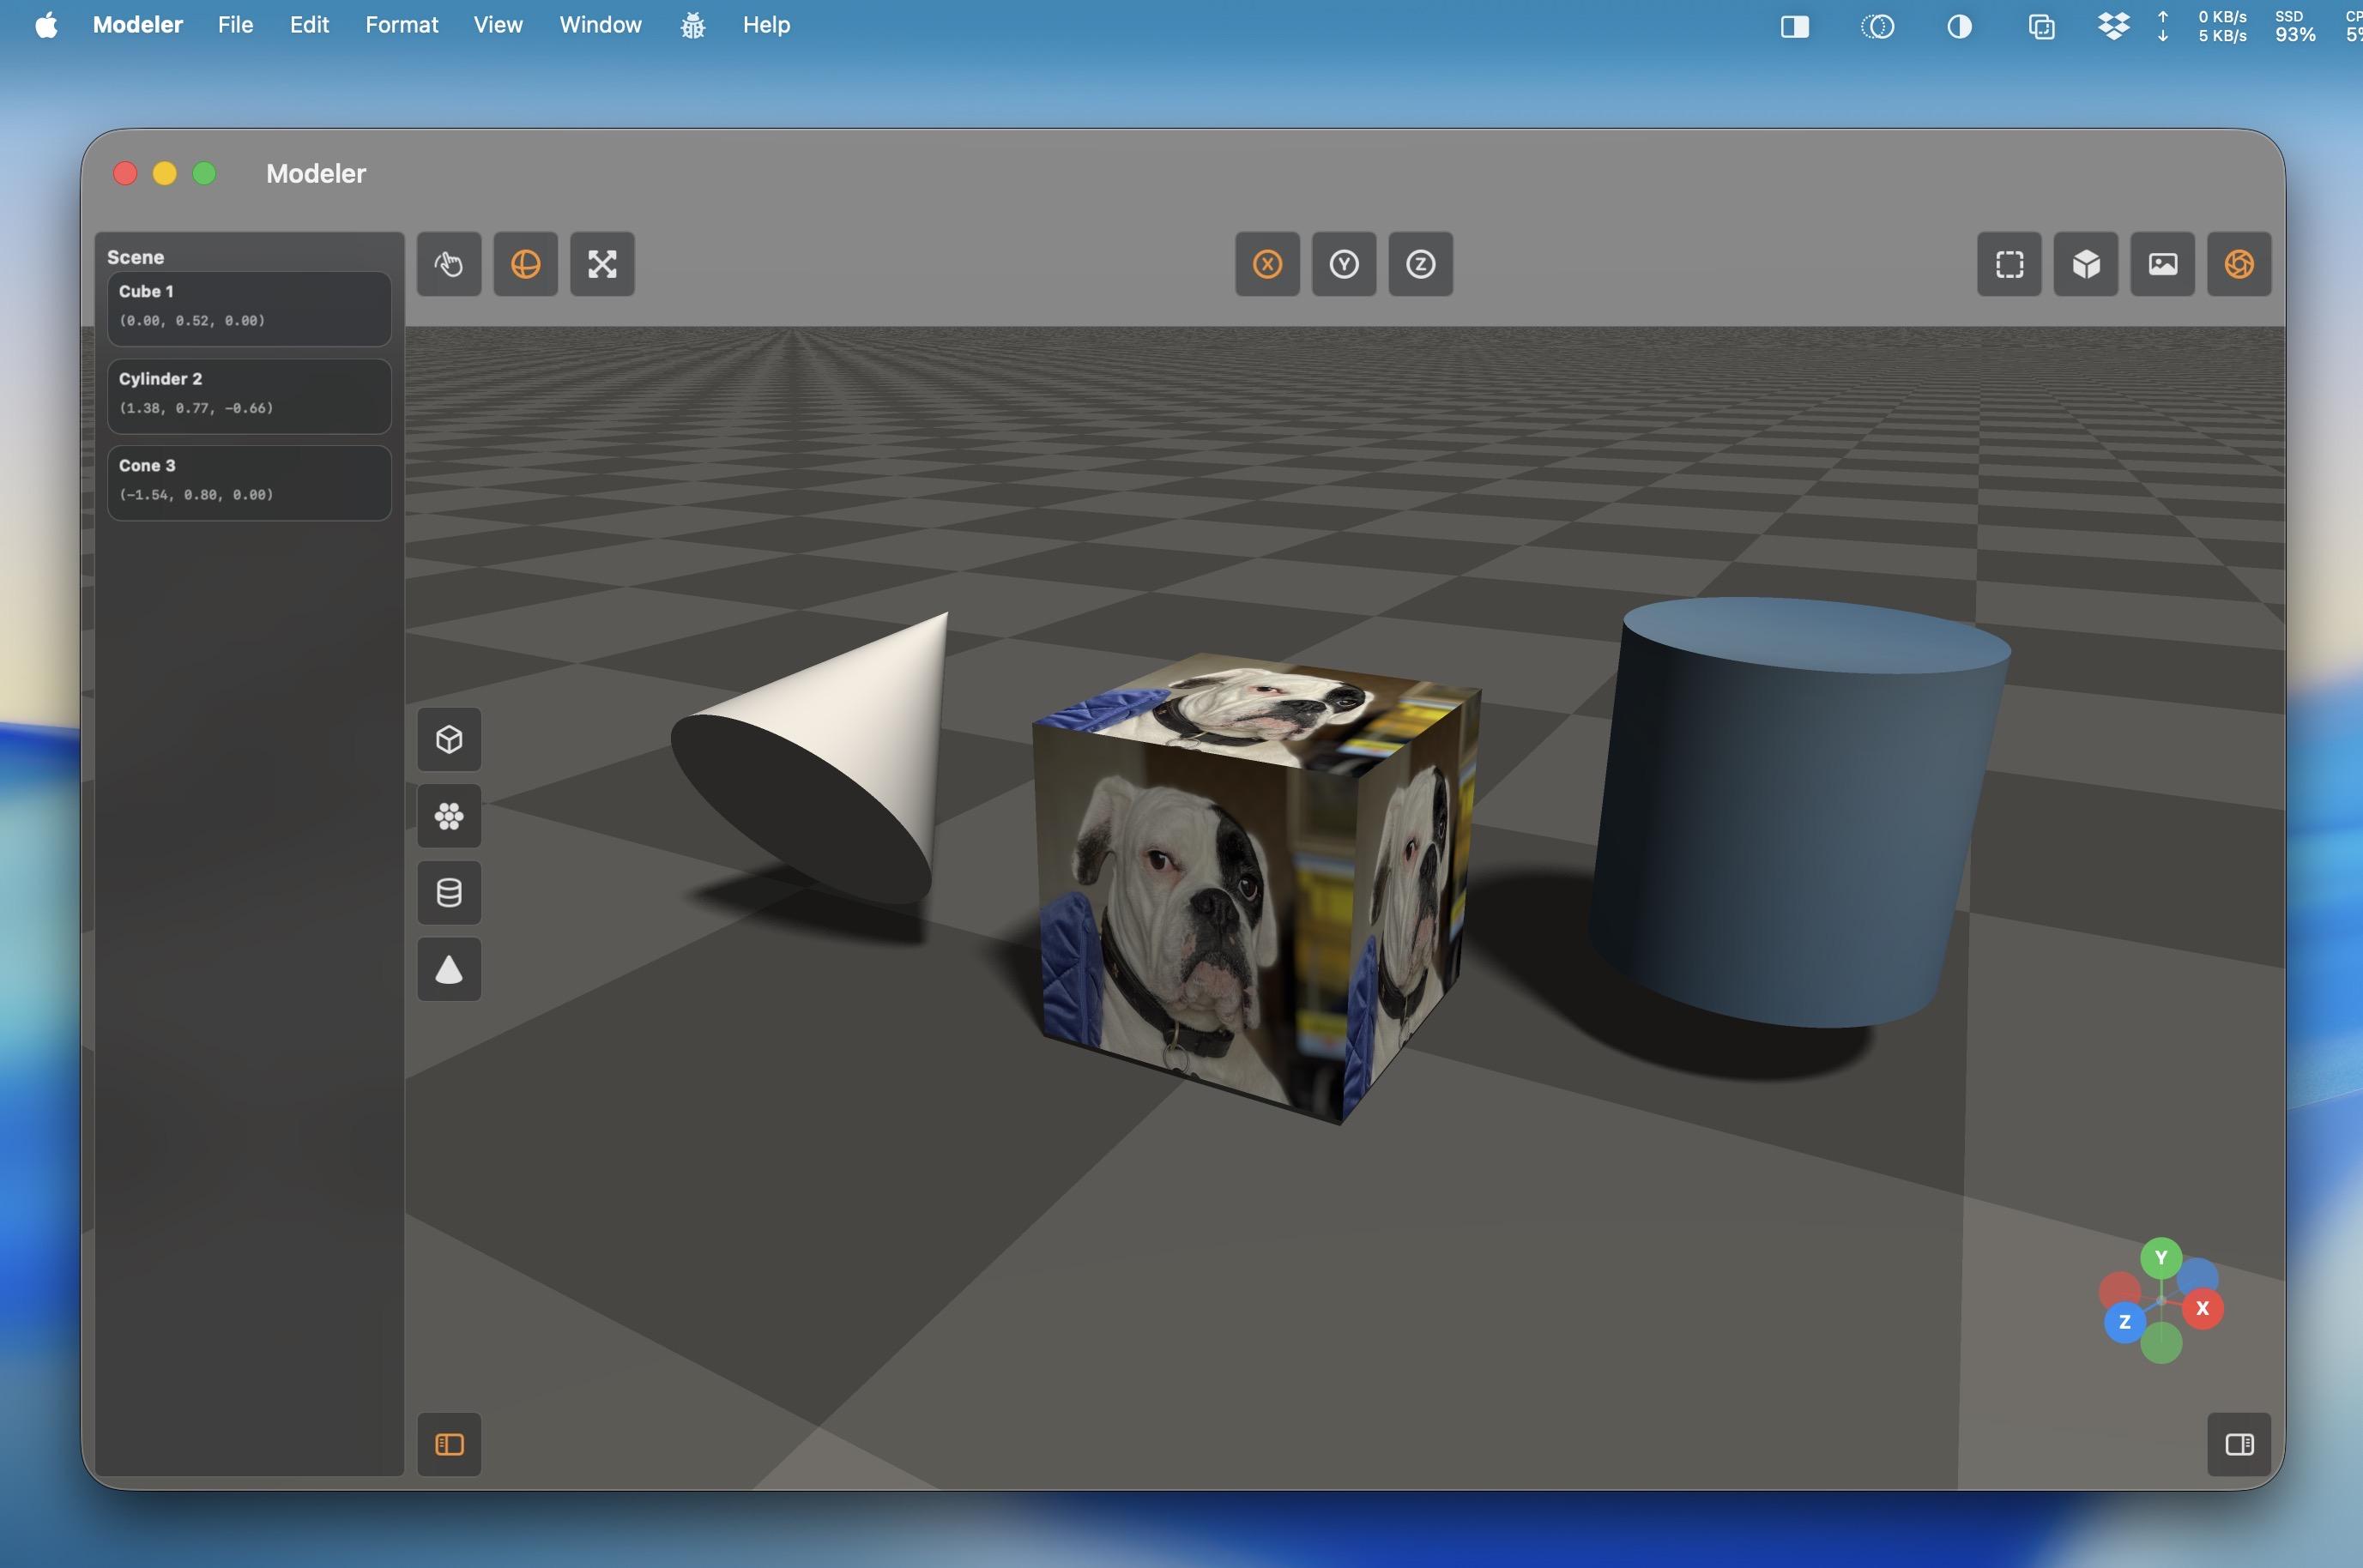The width and height of the screenshot is (2363, 1568).
Task: Click the dotted circle menu bar icon
Action: (1877, 26)
